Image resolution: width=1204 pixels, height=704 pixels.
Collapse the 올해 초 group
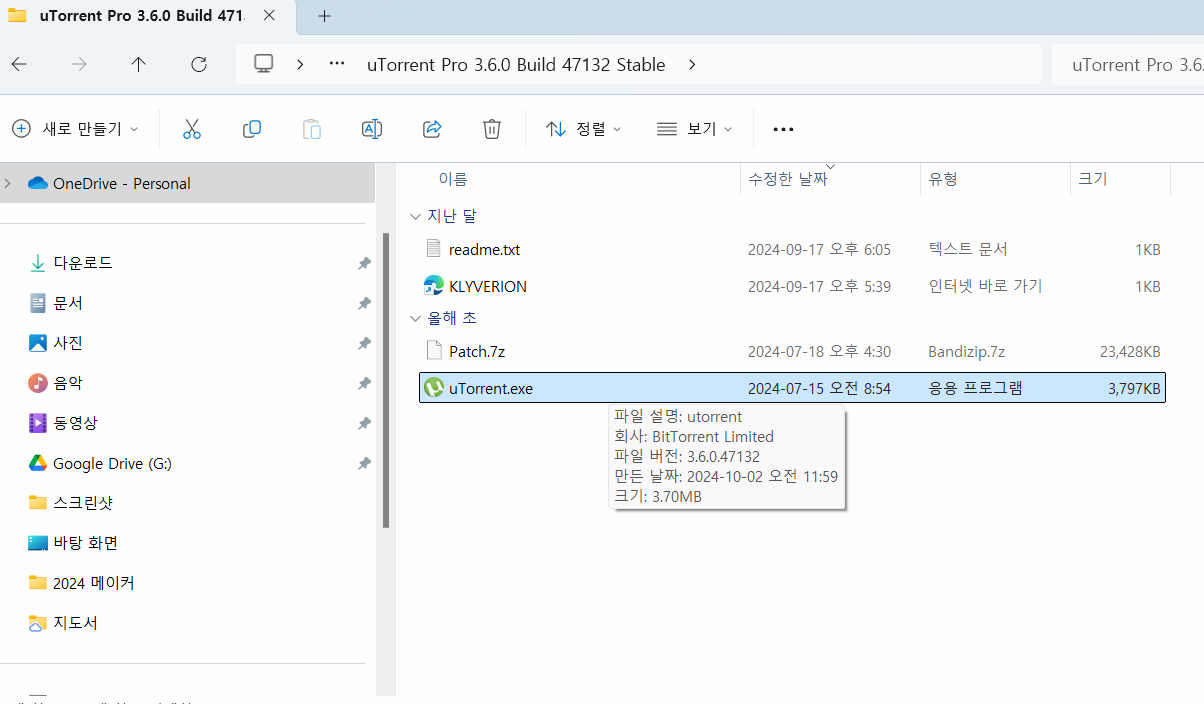415,318
